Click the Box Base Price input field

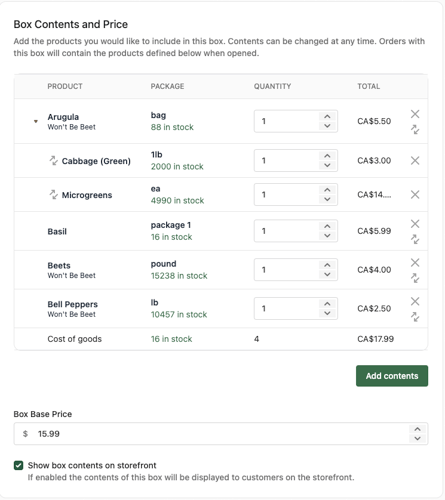tap(221, 434)
